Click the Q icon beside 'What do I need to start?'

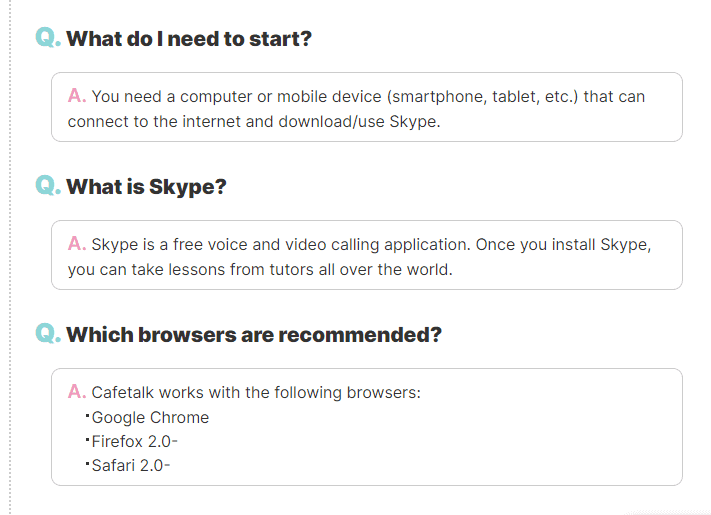click(x=47, y=38)
